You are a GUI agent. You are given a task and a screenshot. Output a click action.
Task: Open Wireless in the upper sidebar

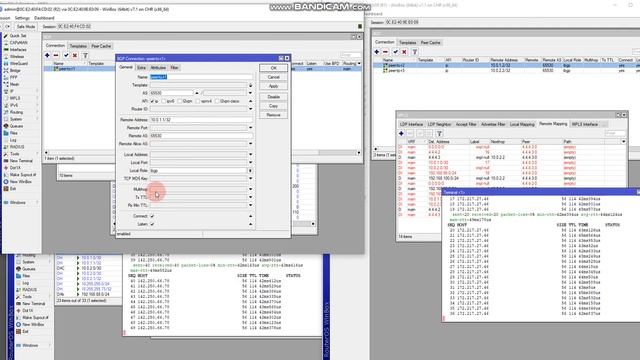(x=17, y=56)
